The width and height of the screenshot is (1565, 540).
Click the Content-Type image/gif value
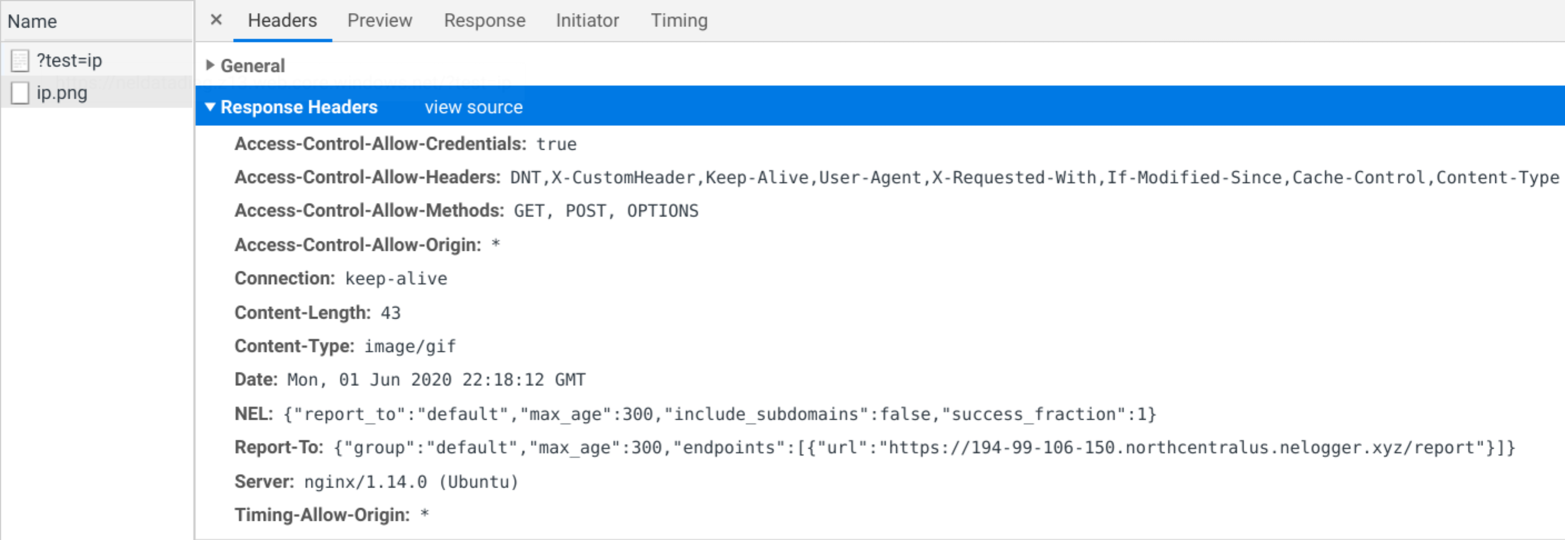[x=410, y=346]
